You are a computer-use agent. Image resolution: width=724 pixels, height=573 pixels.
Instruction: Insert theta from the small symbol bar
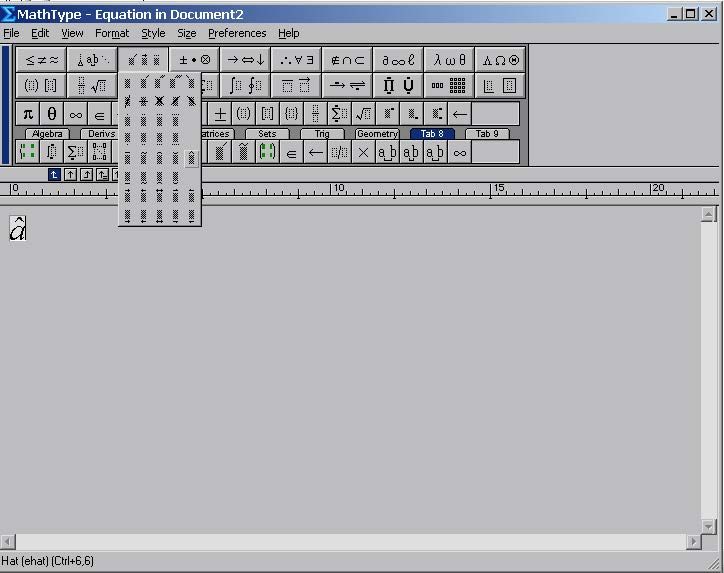[52, 114]
